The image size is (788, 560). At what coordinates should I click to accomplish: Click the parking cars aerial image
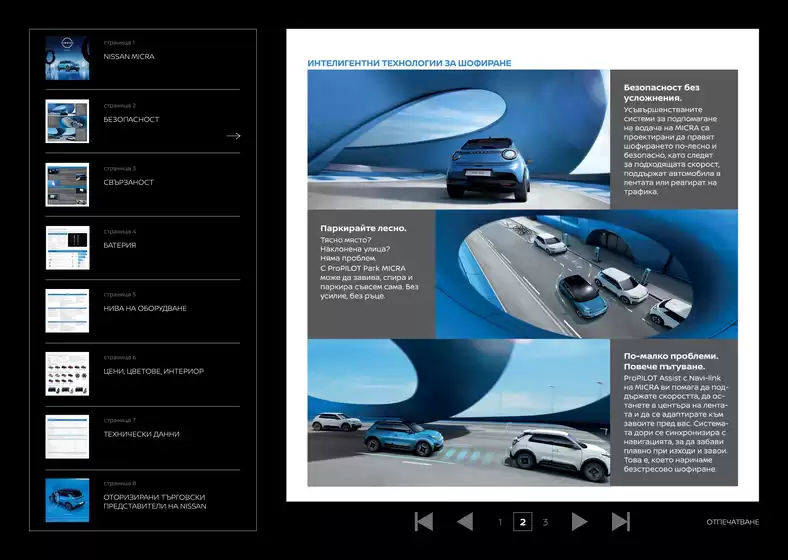pyautogui.click(x=586, y=273)
